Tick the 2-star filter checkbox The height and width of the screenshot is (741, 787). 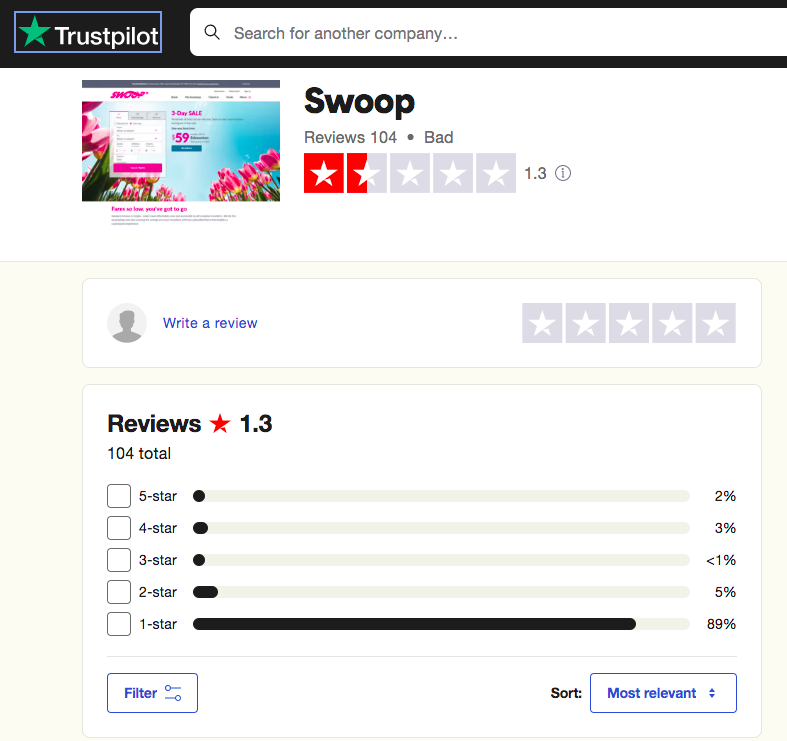(x=119, y=592)
